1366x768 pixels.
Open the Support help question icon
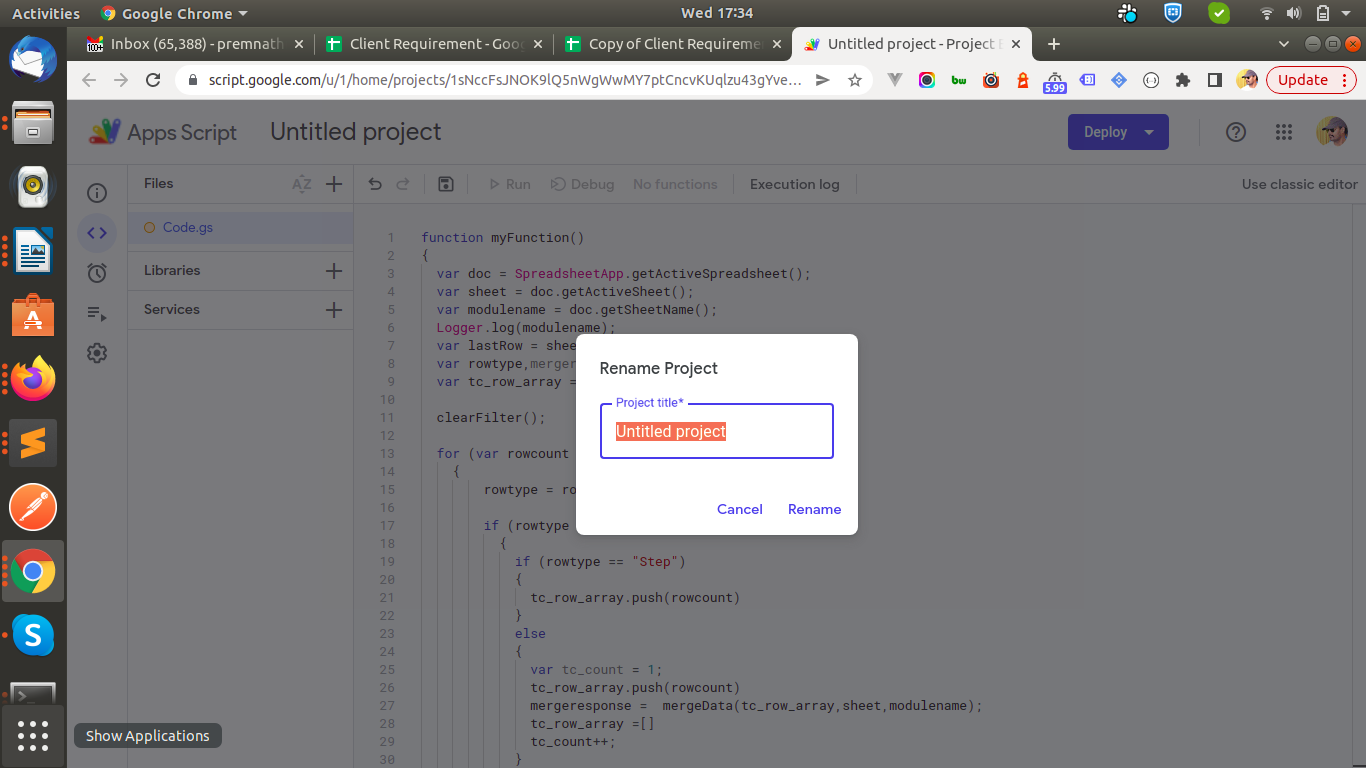[x=1236, y=132]
